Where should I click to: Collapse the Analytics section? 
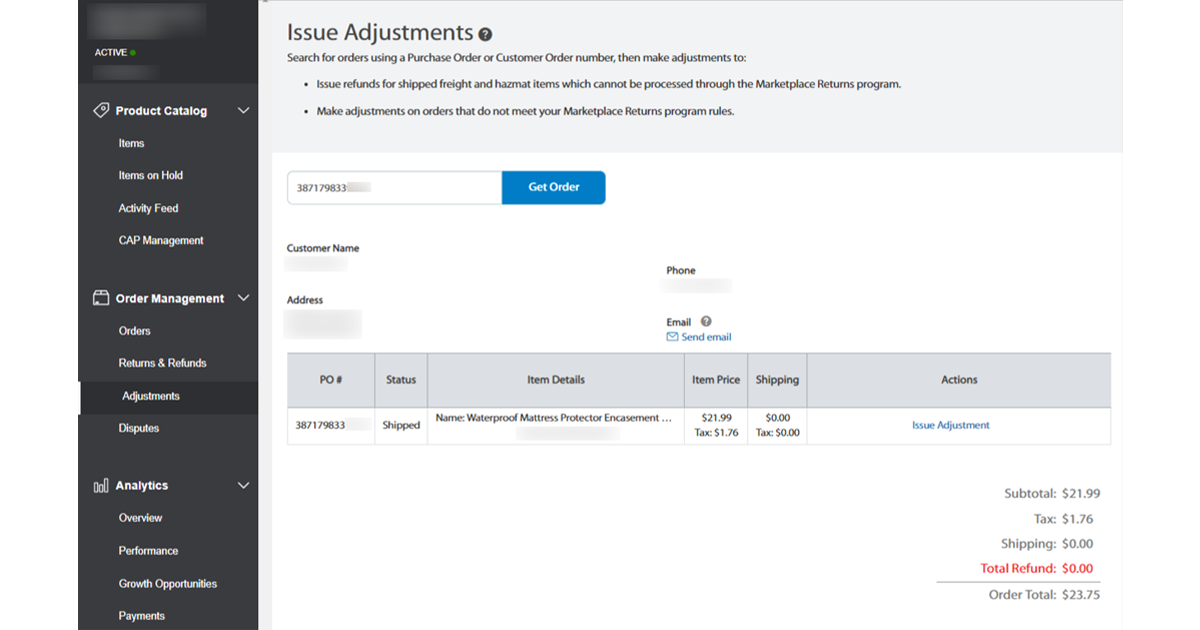point(243,485)
